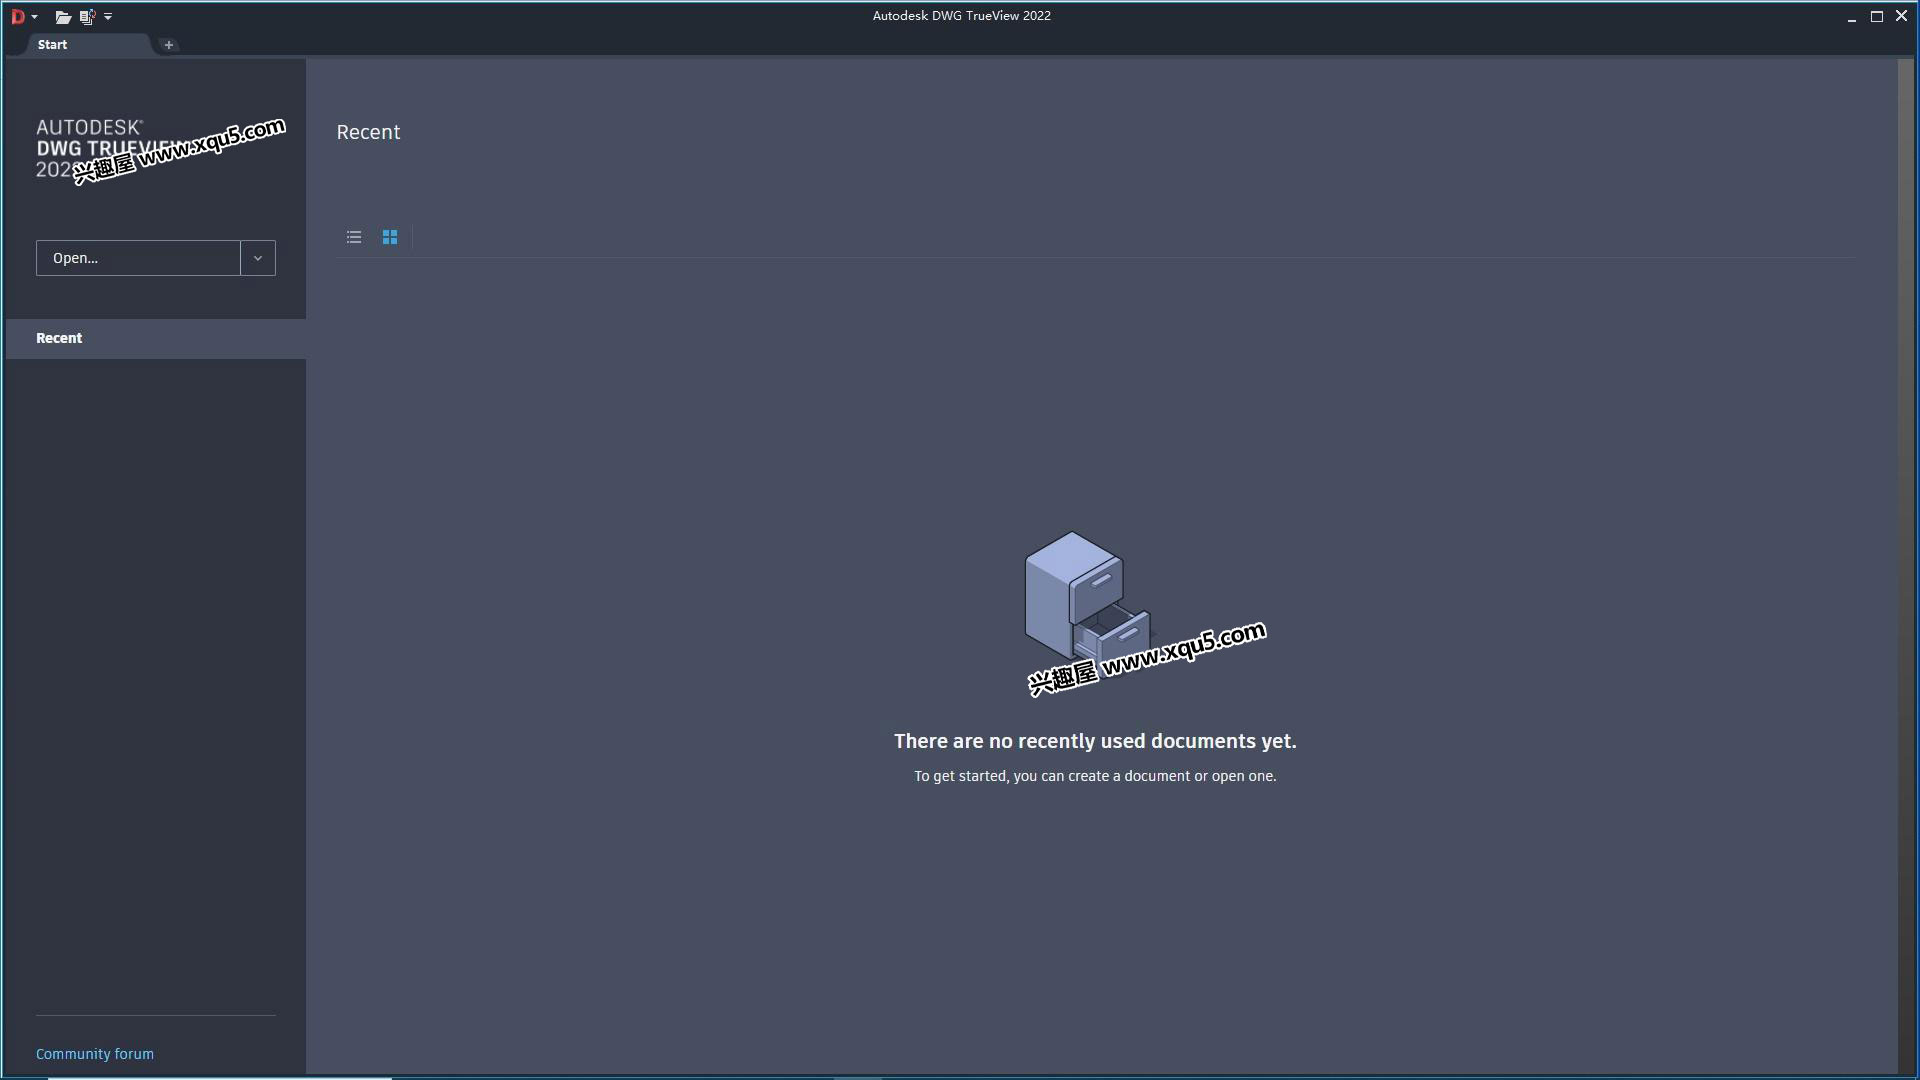
Task: Click the Open folder icon in quick access toolbar
Action: click(62, 17)
